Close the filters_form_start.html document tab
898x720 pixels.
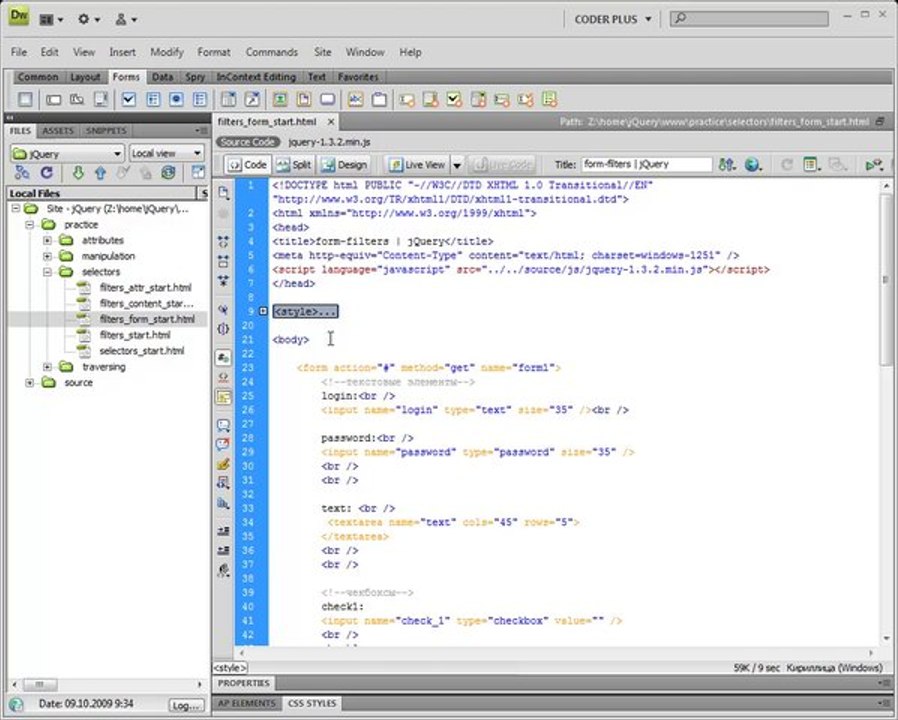[330, 121]
